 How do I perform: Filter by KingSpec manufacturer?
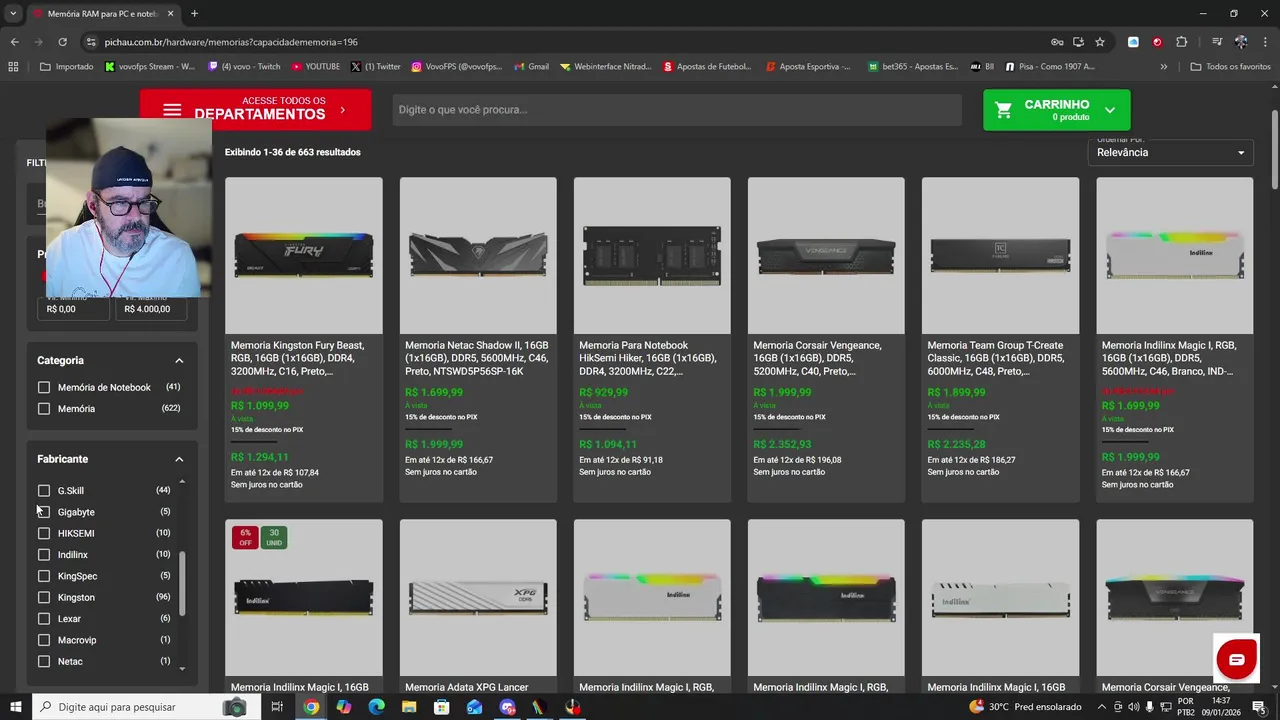[x=44, y=576]
